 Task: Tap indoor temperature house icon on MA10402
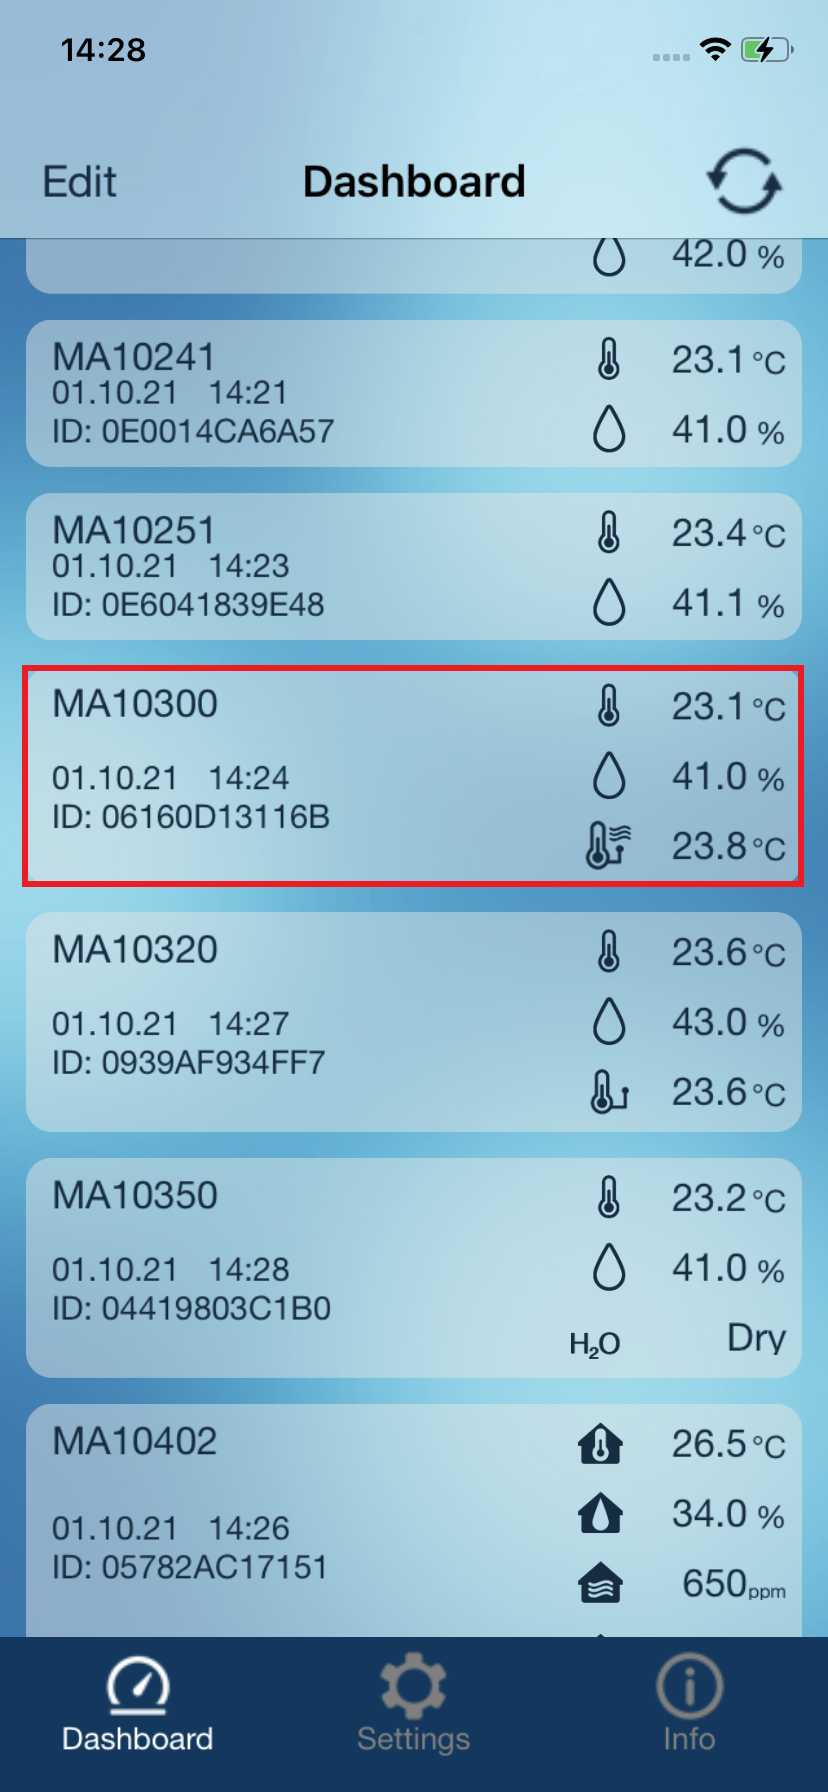(x=600, y=1444)
